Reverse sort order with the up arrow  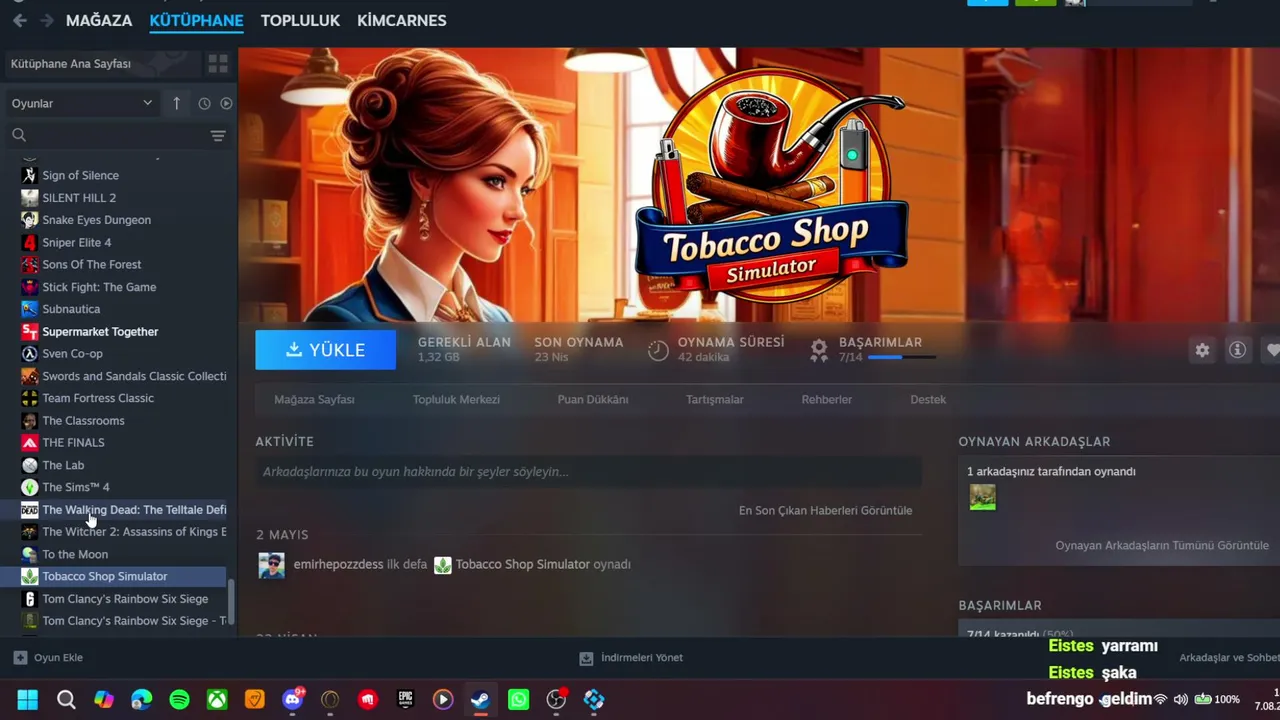click(177, 103)
